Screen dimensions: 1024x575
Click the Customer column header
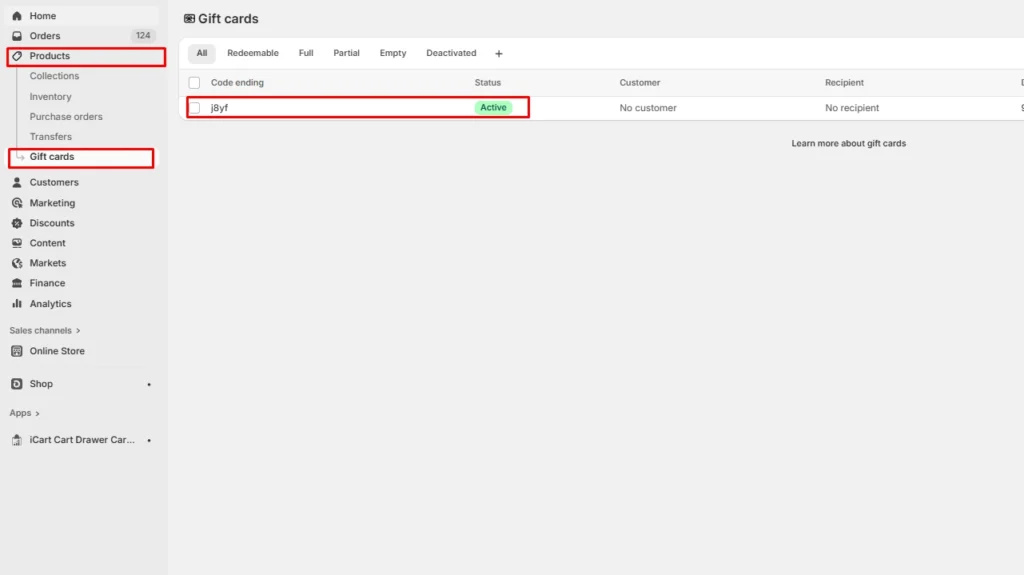(640, 83)
